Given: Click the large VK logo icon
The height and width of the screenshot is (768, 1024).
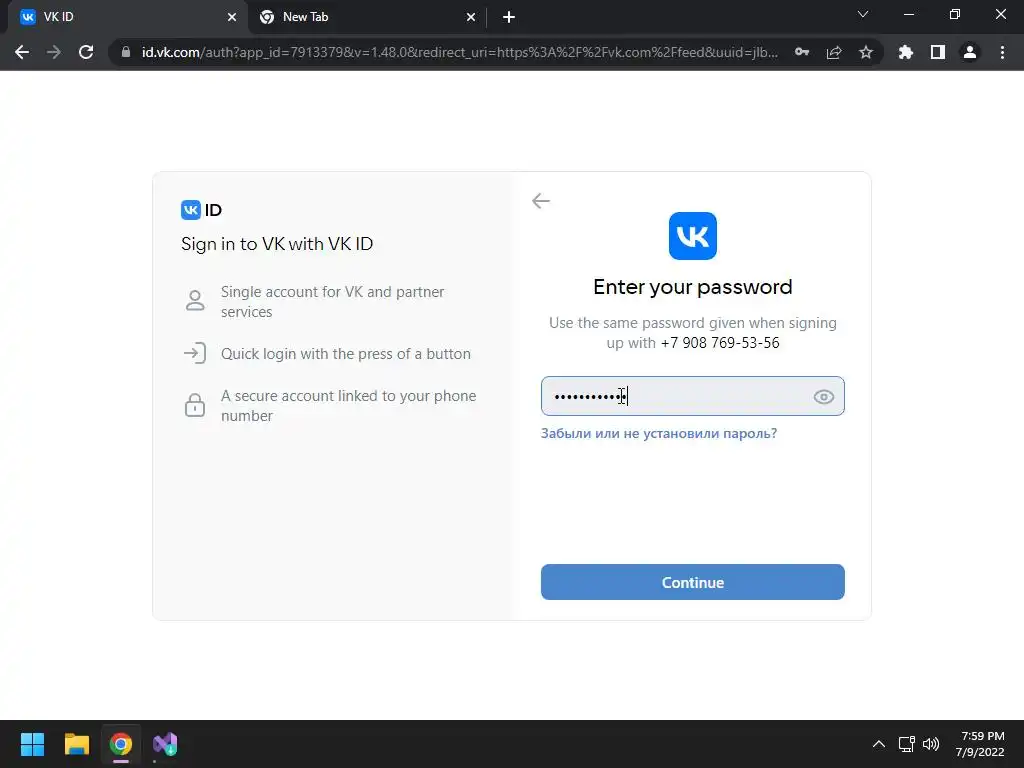Looking at the screenshot, I should (x=692, y=236).
